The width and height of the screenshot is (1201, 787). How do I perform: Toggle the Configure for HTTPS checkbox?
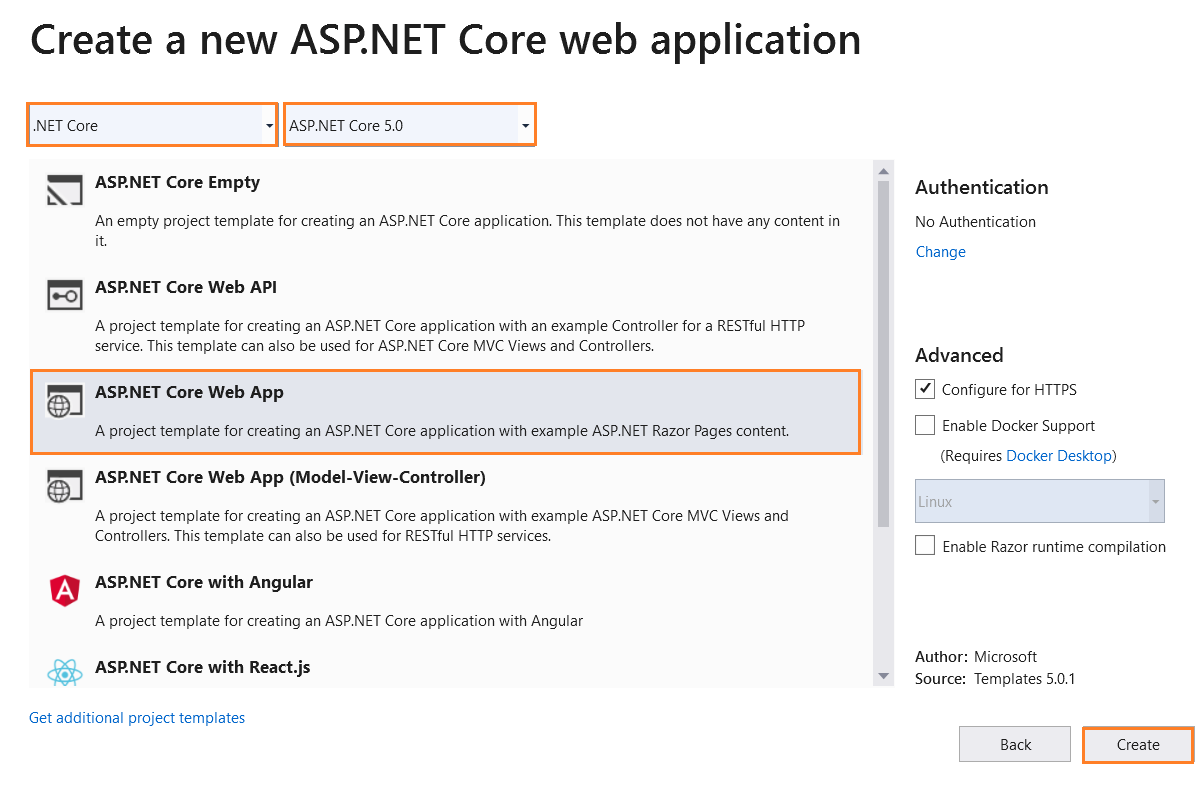pos(925,389)
